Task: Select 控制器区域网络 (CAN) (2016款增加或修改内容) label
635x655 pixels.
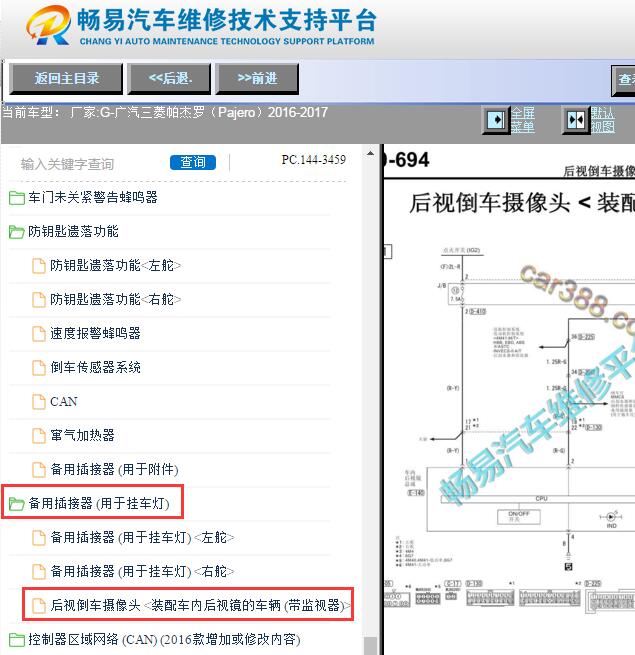Action: pos(164,640)
